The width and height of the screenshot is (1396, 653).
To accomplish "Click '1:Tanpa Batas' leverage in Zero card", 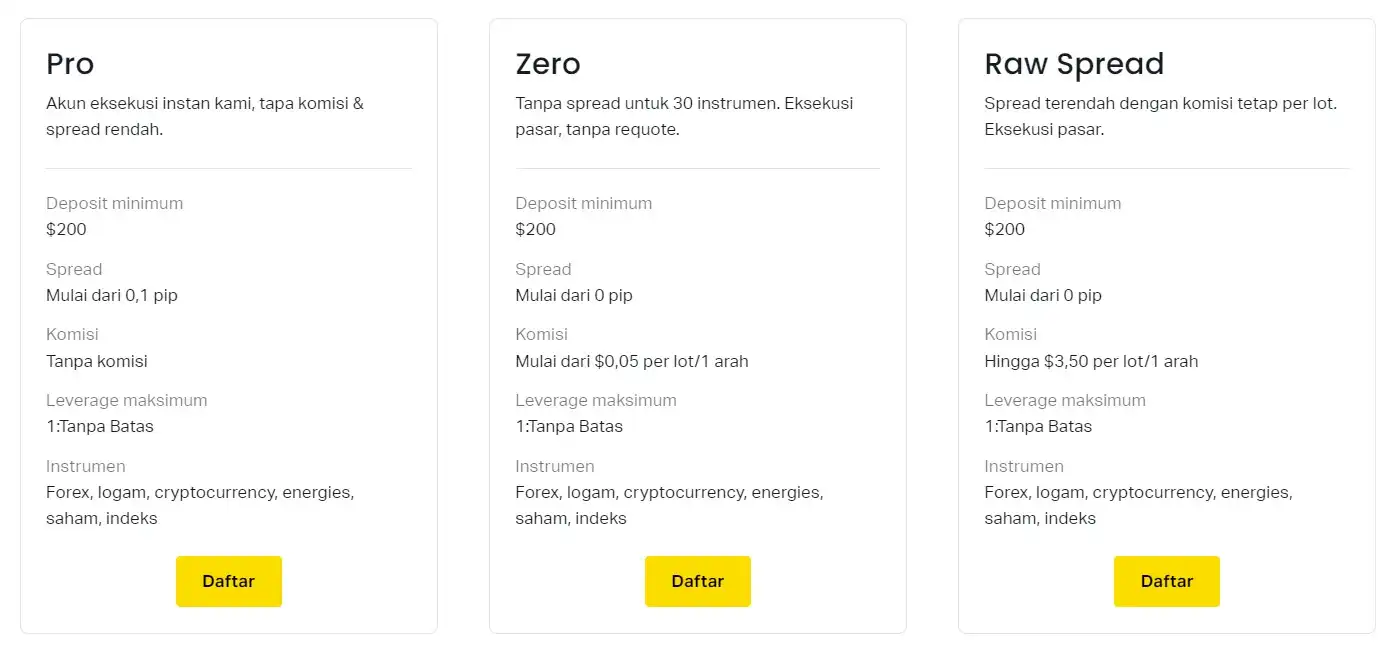I will pyautogui.click(x=569, y=426).
